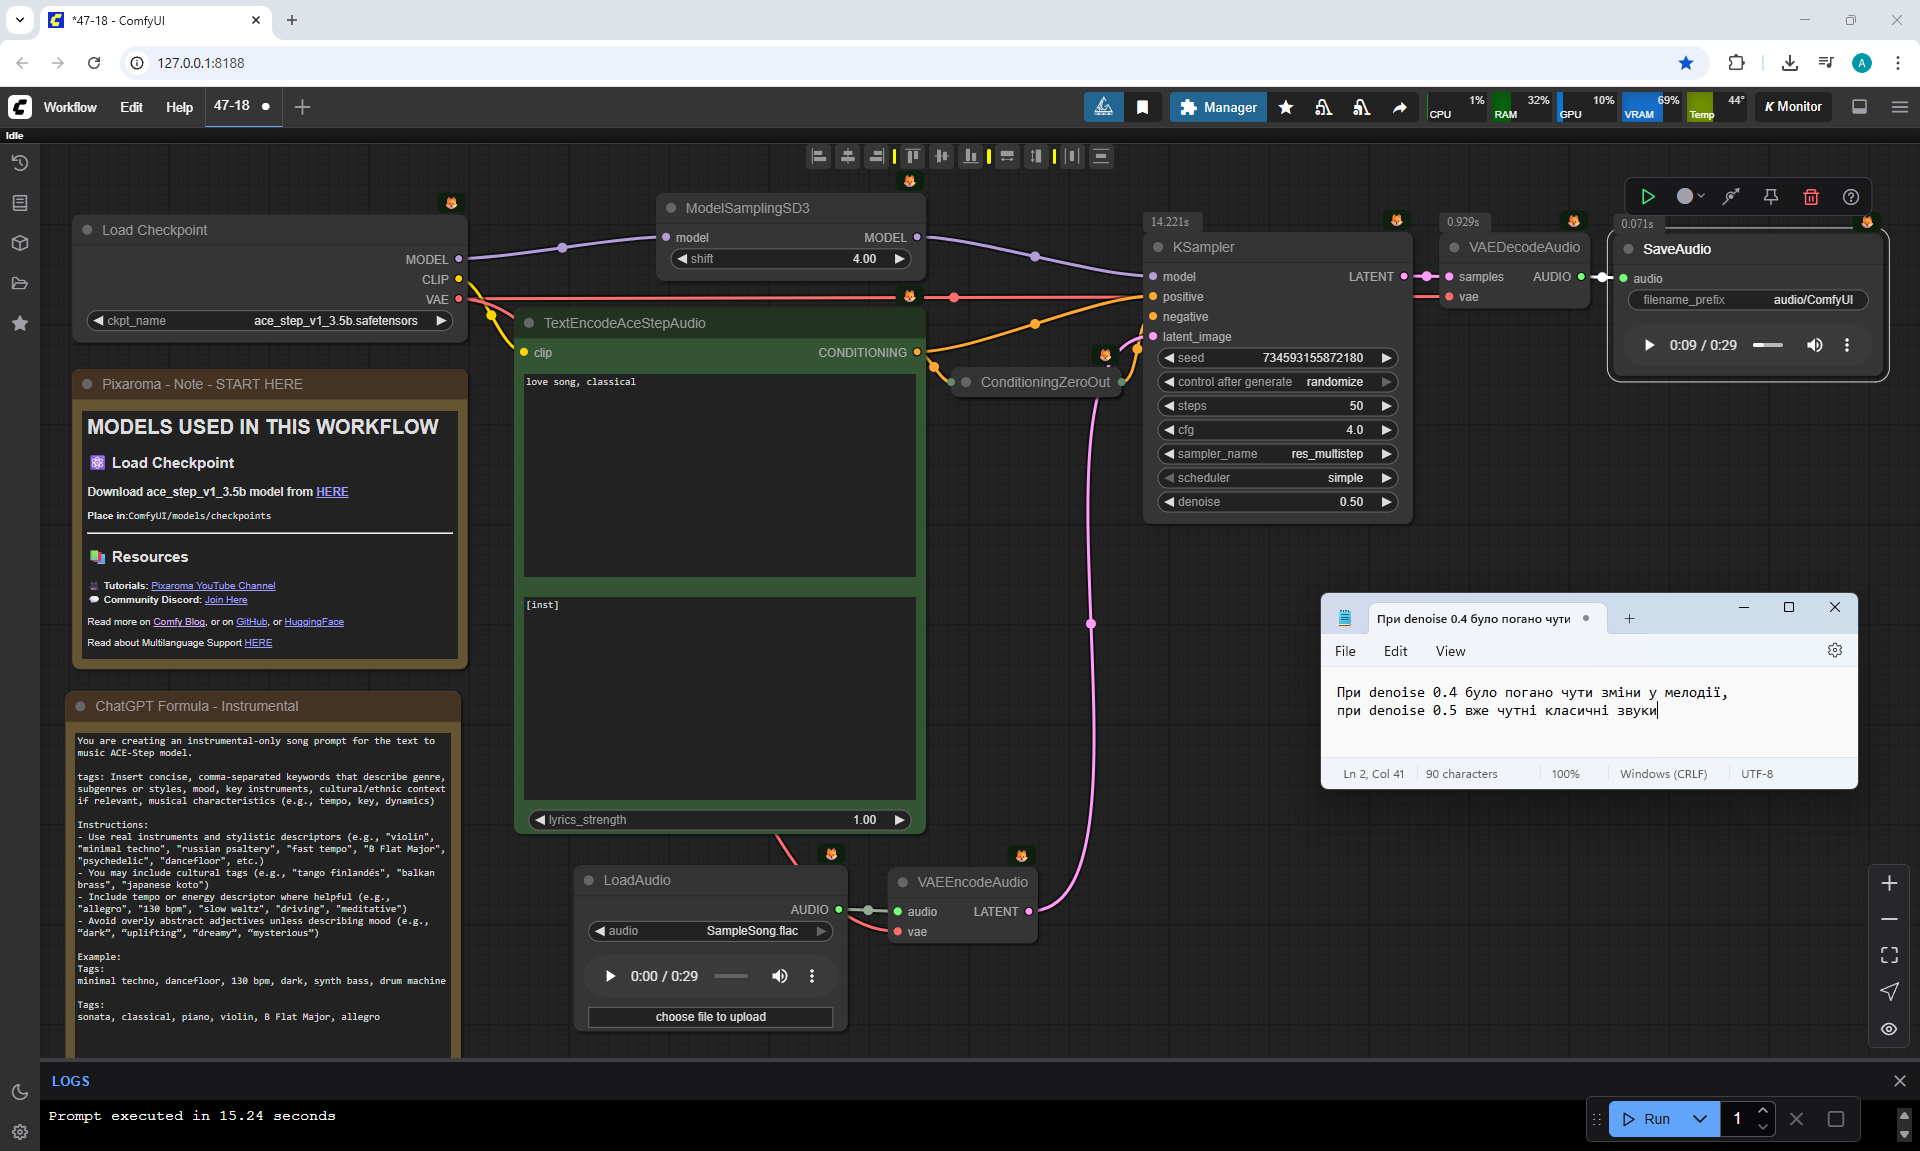Open the Queue history sidebar icon
Image resolution: width=1920 pixels, height=1151 pixels.
tap(20, 163)
